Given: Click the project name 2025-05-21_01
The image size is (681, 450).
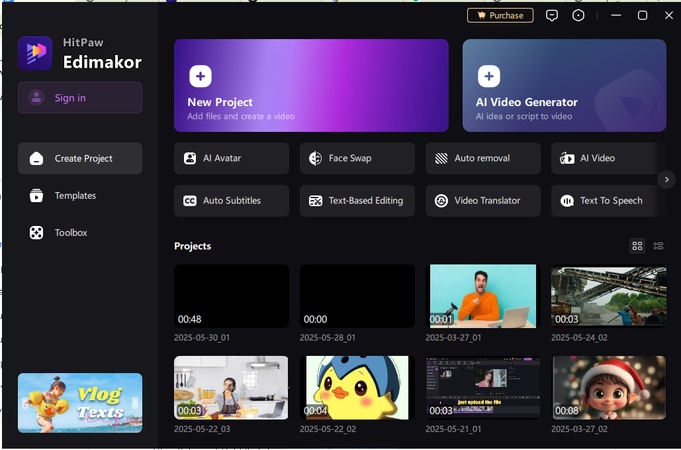Looking at the screenshot, I should (453, 429).
